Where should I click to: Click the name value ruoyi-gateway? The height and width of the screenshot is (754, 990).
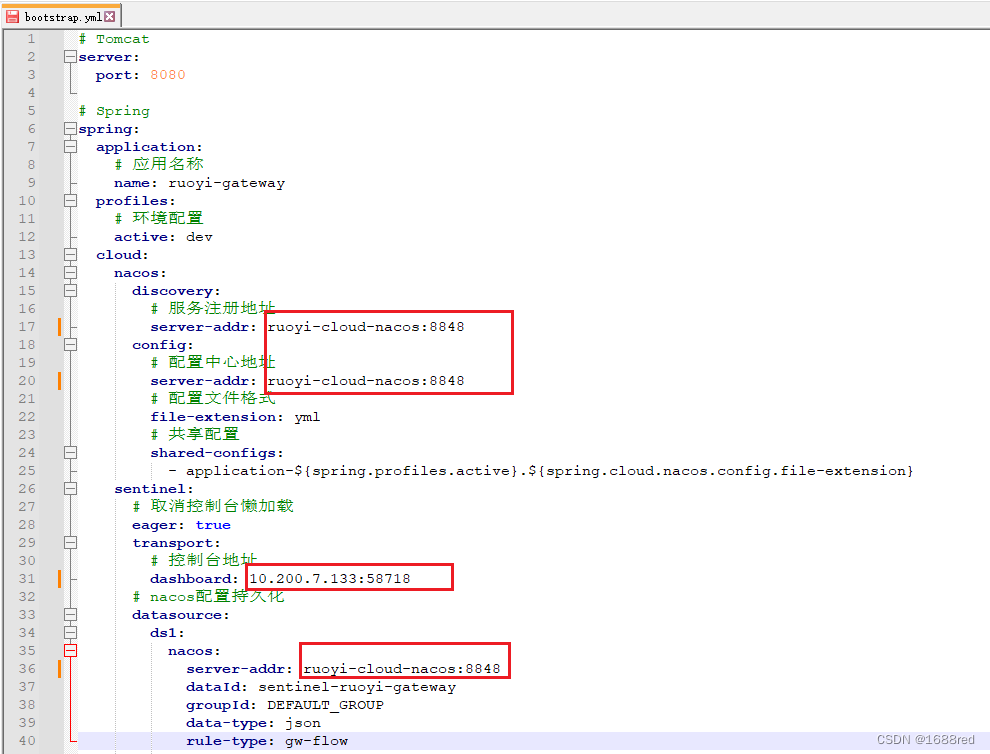(227, 183)
